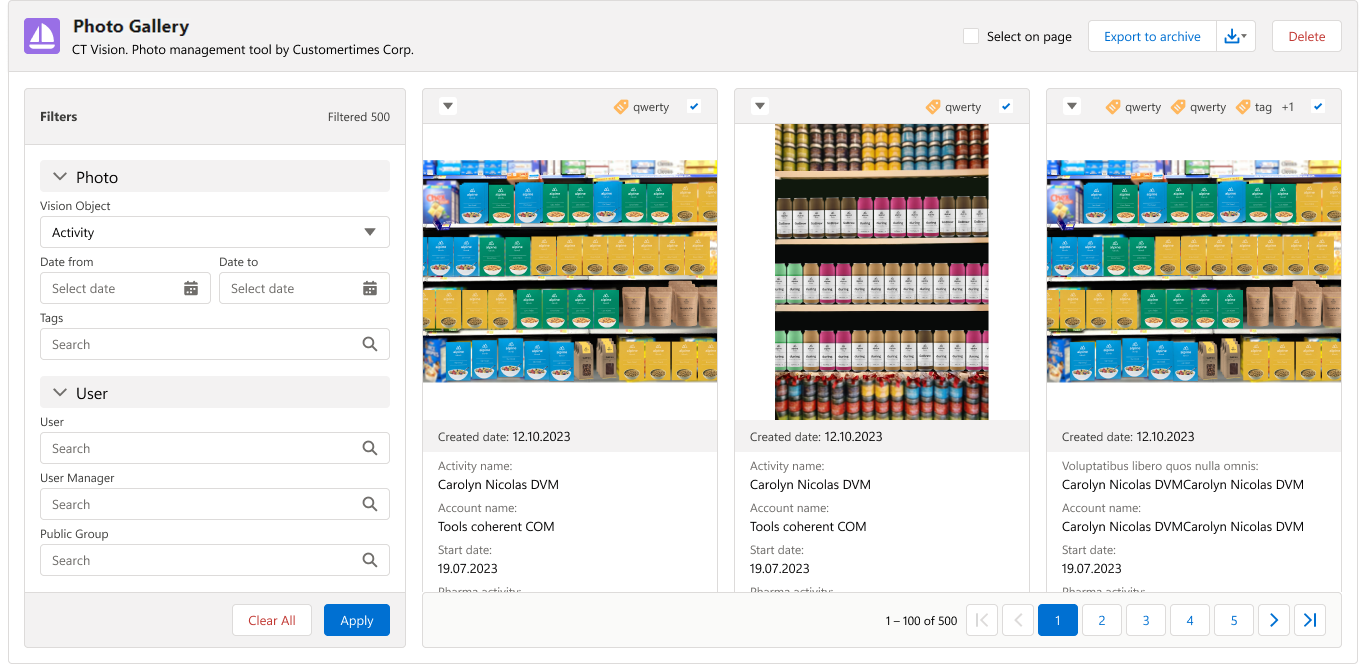Uncheck the third photo card checkbox
Viewport: 1366px width, 672px height.
pos(1318,107)
